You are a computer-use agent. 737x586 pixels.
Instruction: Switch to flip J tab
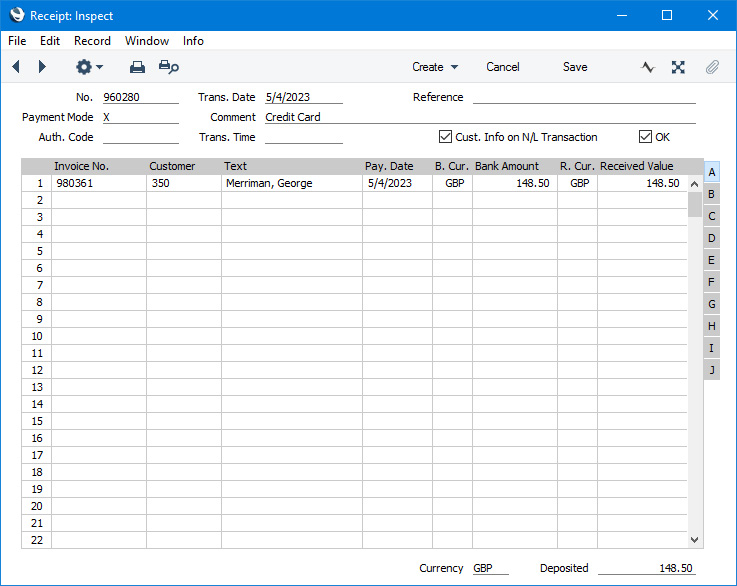click(x=712, y=370)
